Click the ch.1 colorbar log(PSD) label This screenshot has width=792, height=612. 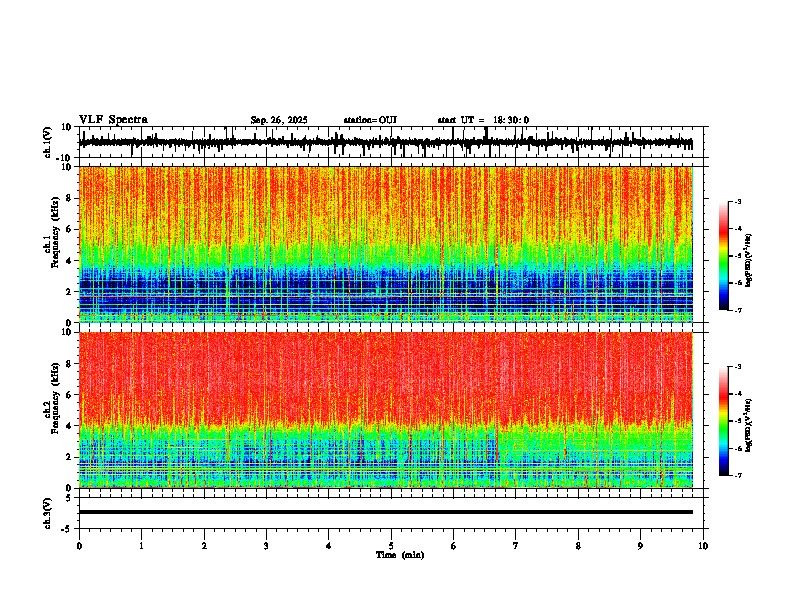(x=749, y=261)
